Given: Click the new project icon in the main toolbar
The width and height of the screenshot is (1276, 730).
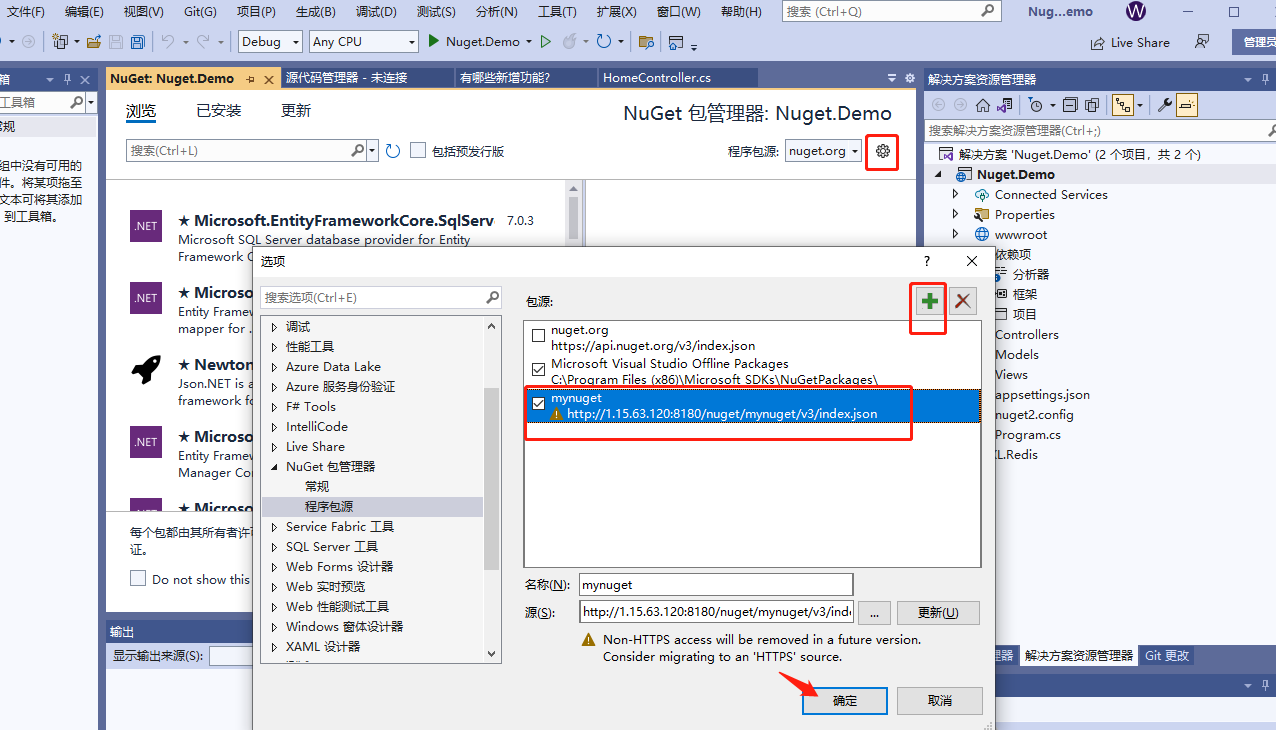Looking at the screenshot, I should tap(60, 42).
